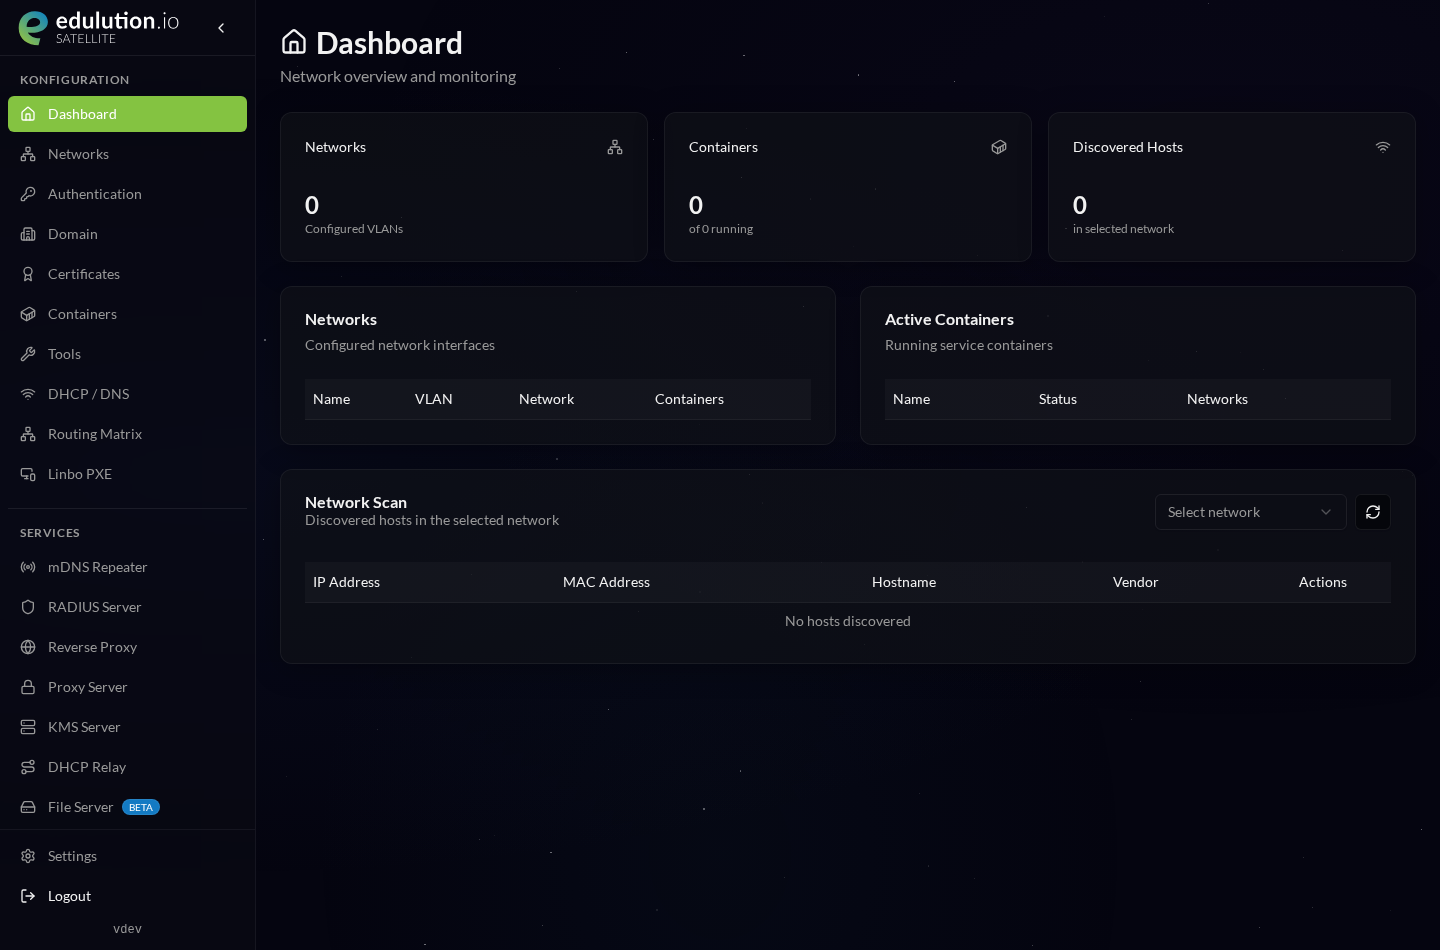Navigate to Domain settings
This screenshot has height=950, width=1440.
point(127,234)
